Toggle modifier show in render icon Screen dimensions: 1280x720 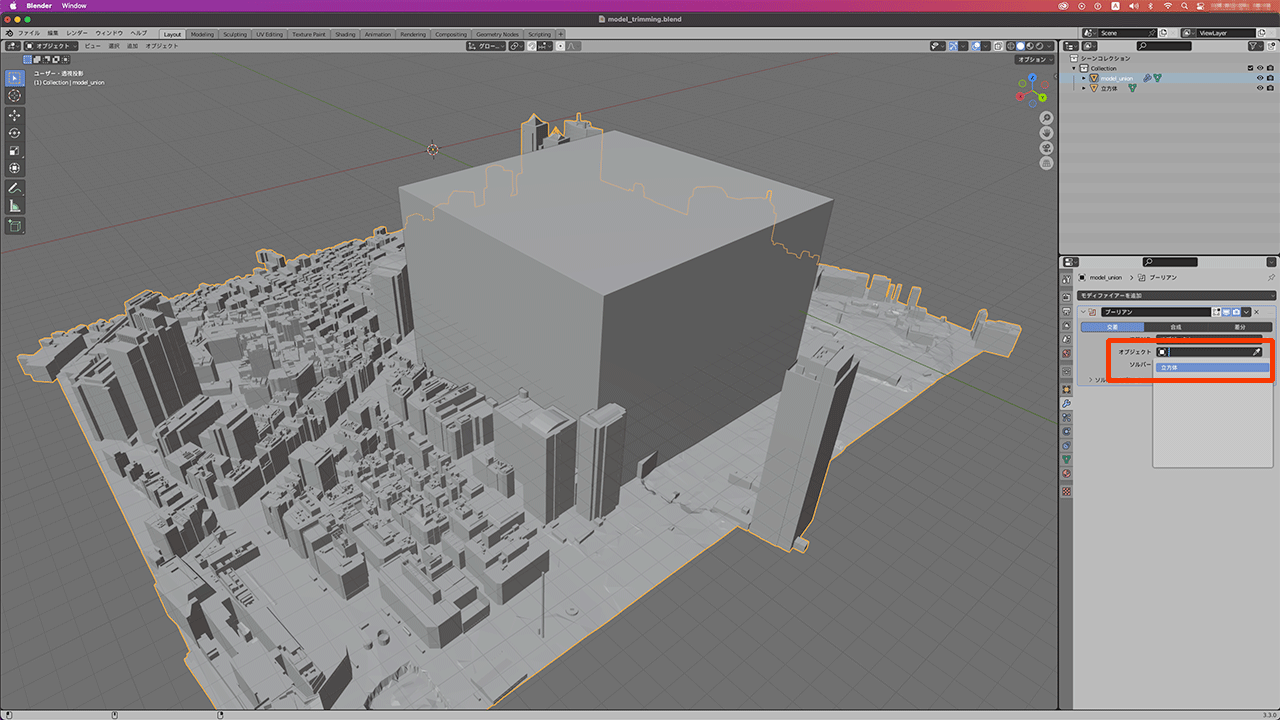(x=1236, y=312)
